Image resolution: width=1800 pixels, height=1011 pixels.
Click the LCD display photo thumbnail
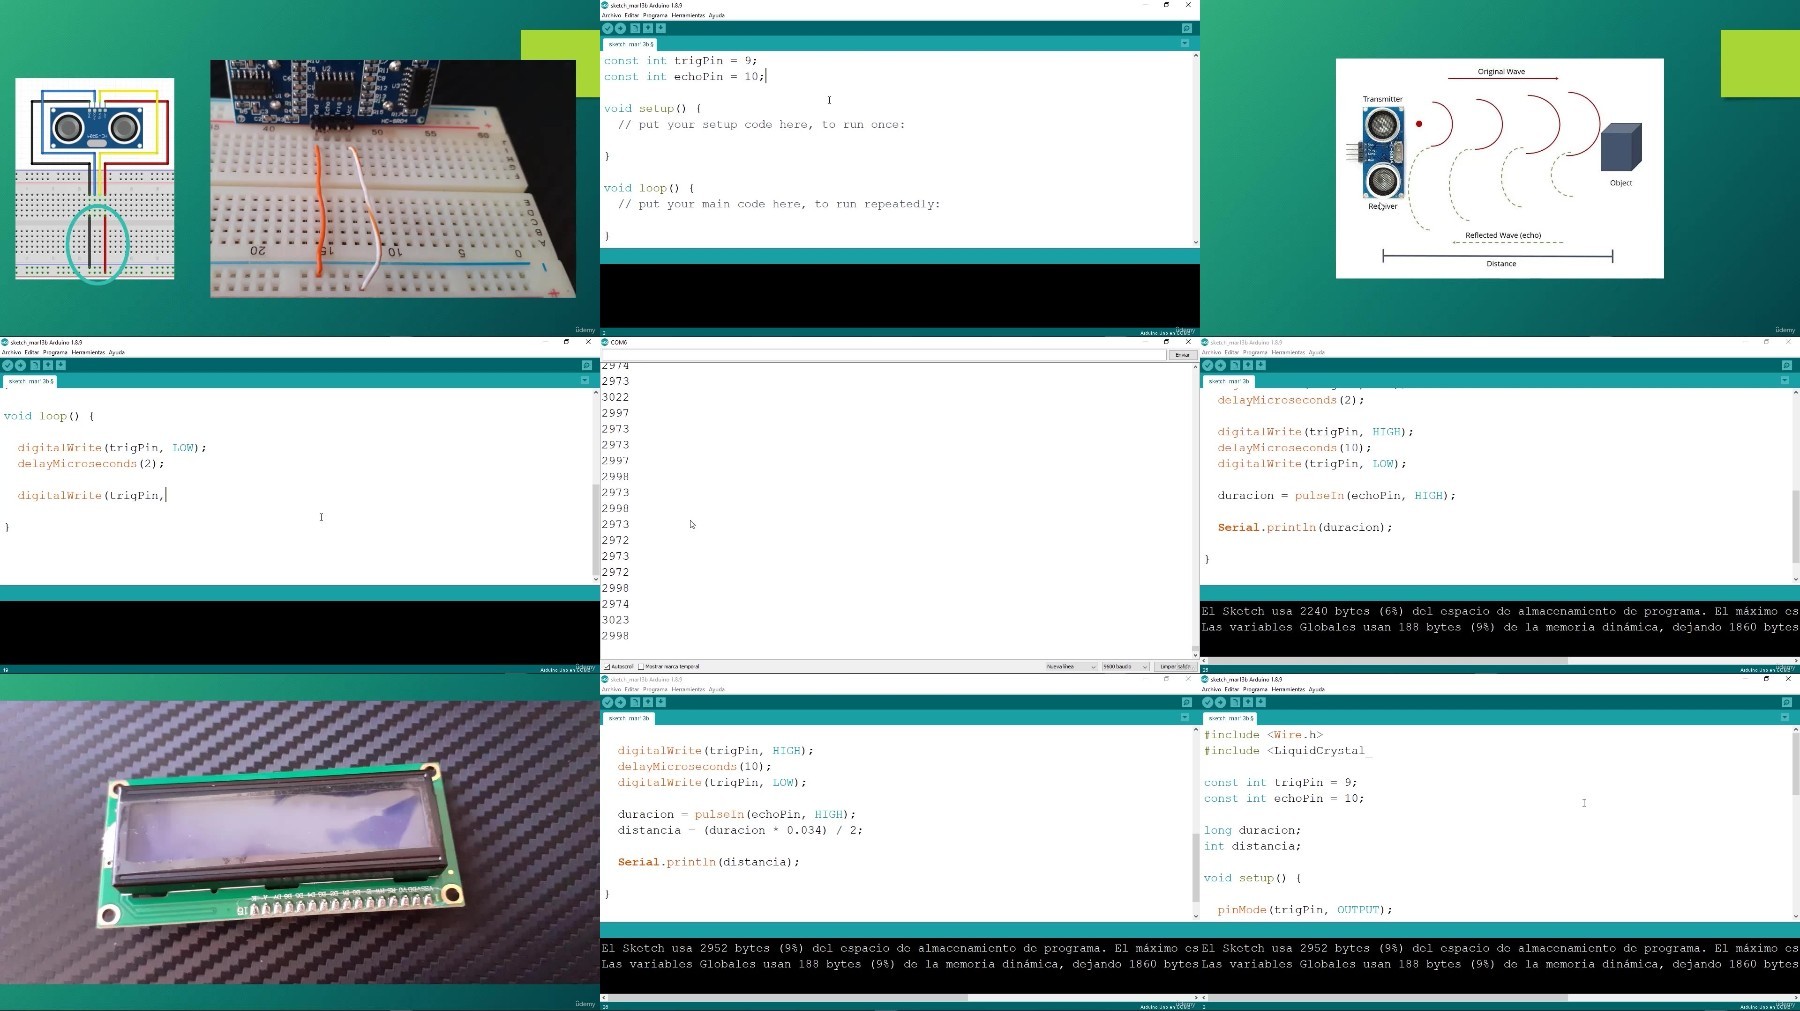(300, 842)
